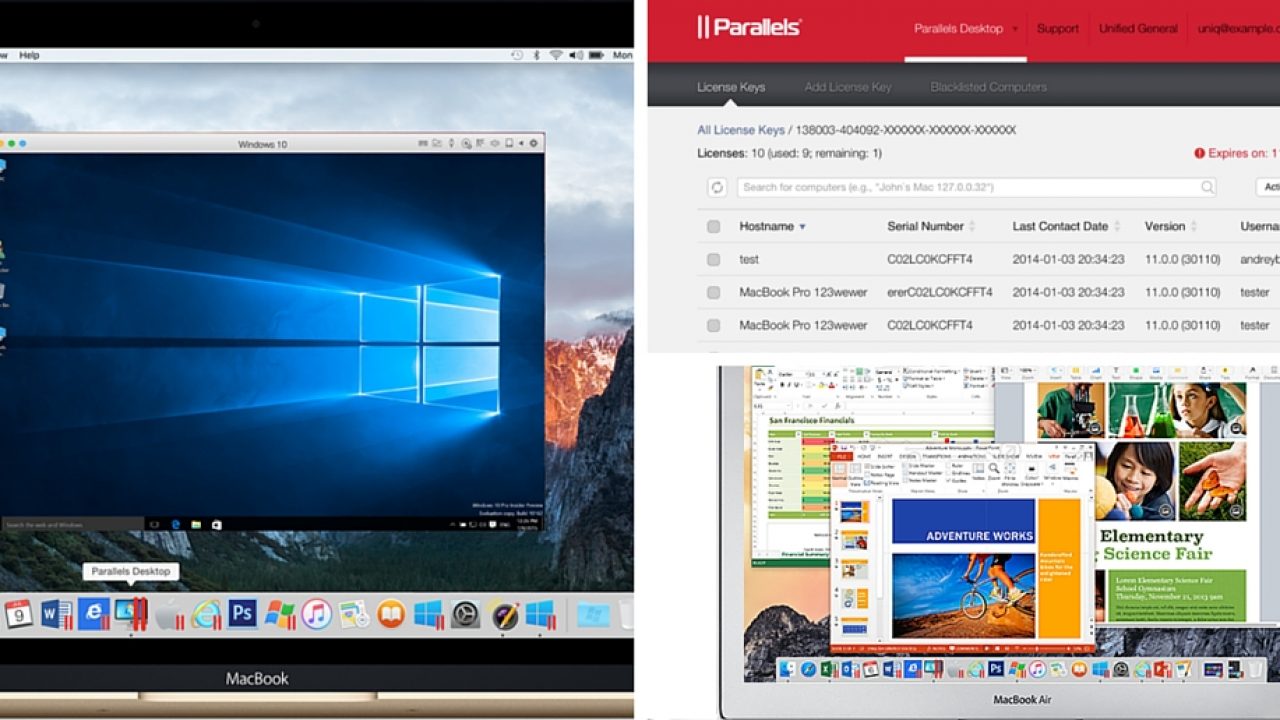Open iTunes from the dock
The width and height of the screenshot is (1280, 720).
(316, 613)
